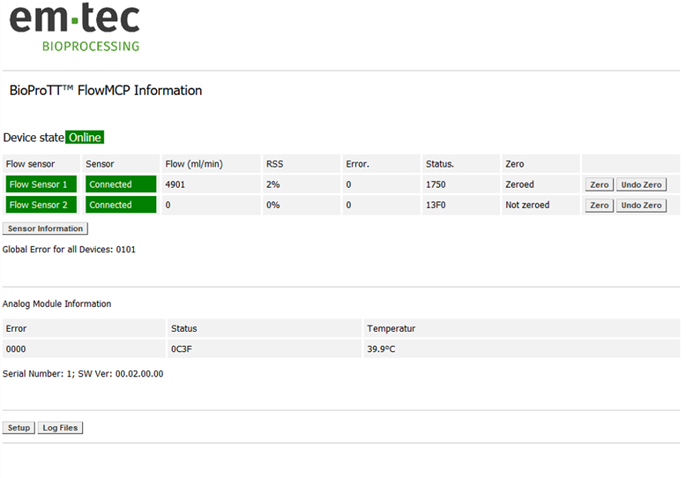The image size is (700, 478).
Task: Click the flow value 4901
Action: (x=176, y=184)
